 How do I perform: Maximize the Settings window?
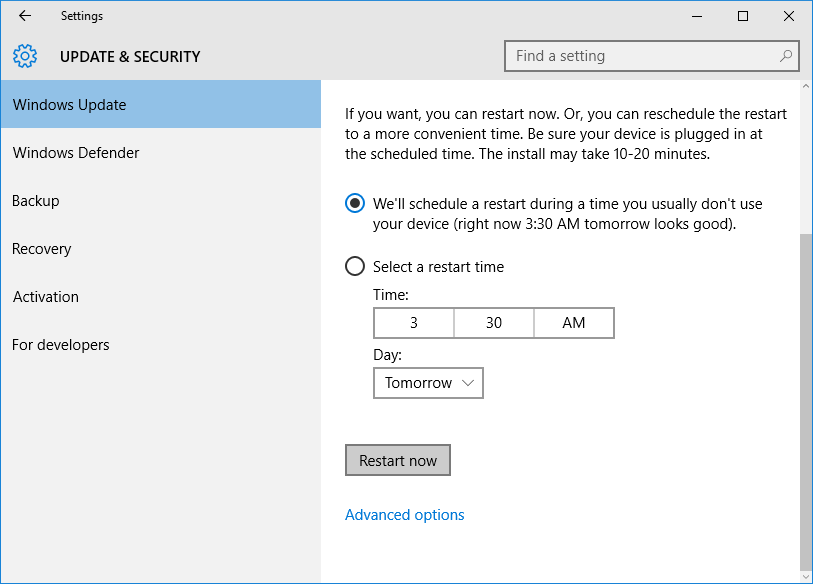[x=742, y=16]
